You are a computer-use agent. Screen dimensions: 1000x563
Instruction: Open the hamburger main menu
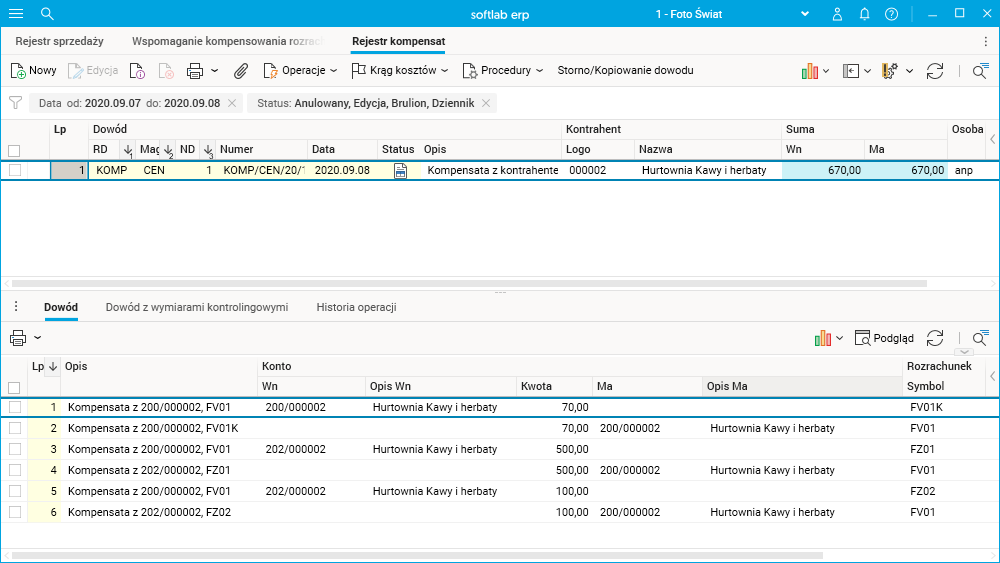coord(16,14)
